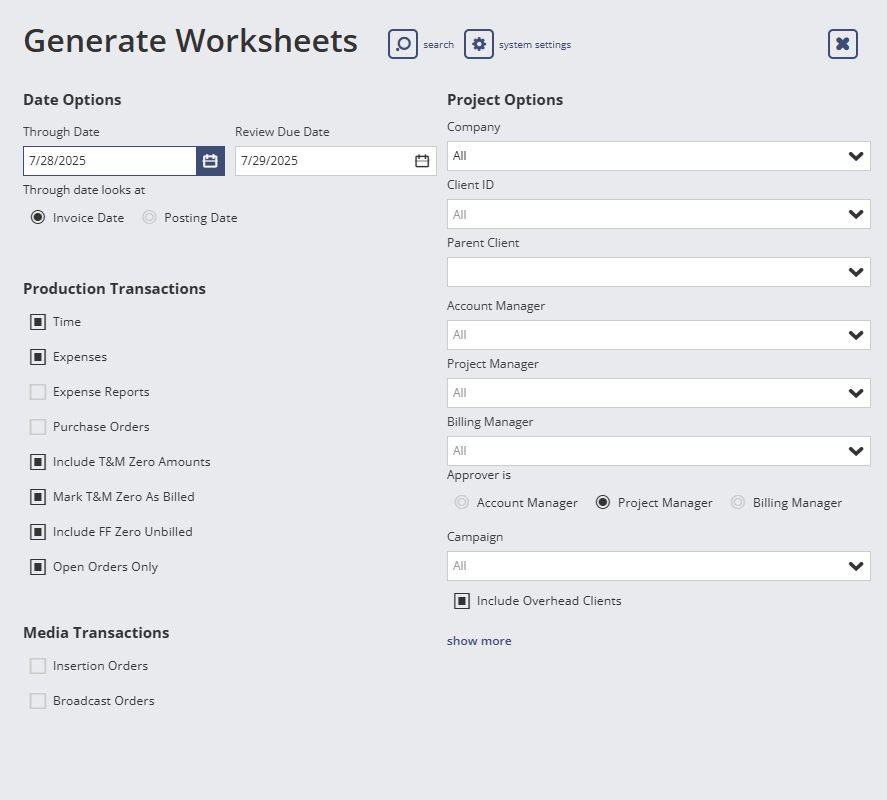Click the search magnifier icon
Image resolution: width=887 pixels, height=800 pixels.
(403, 44)
